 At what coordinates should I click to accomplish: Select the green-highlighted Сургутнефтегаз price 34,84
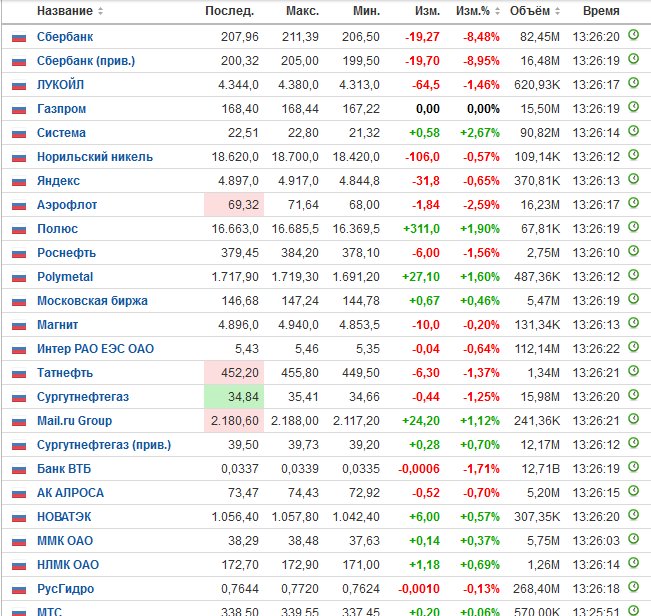coord(234,397)
